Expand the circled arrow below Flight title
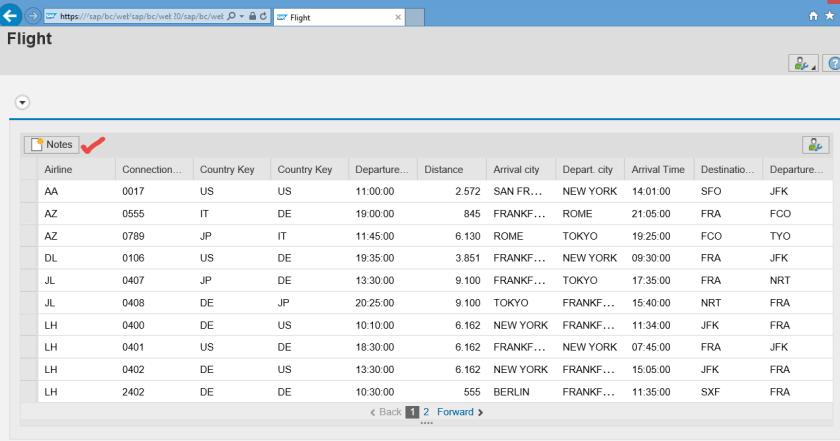The height and width of the screenshot is (441, 840). (22, 102)
